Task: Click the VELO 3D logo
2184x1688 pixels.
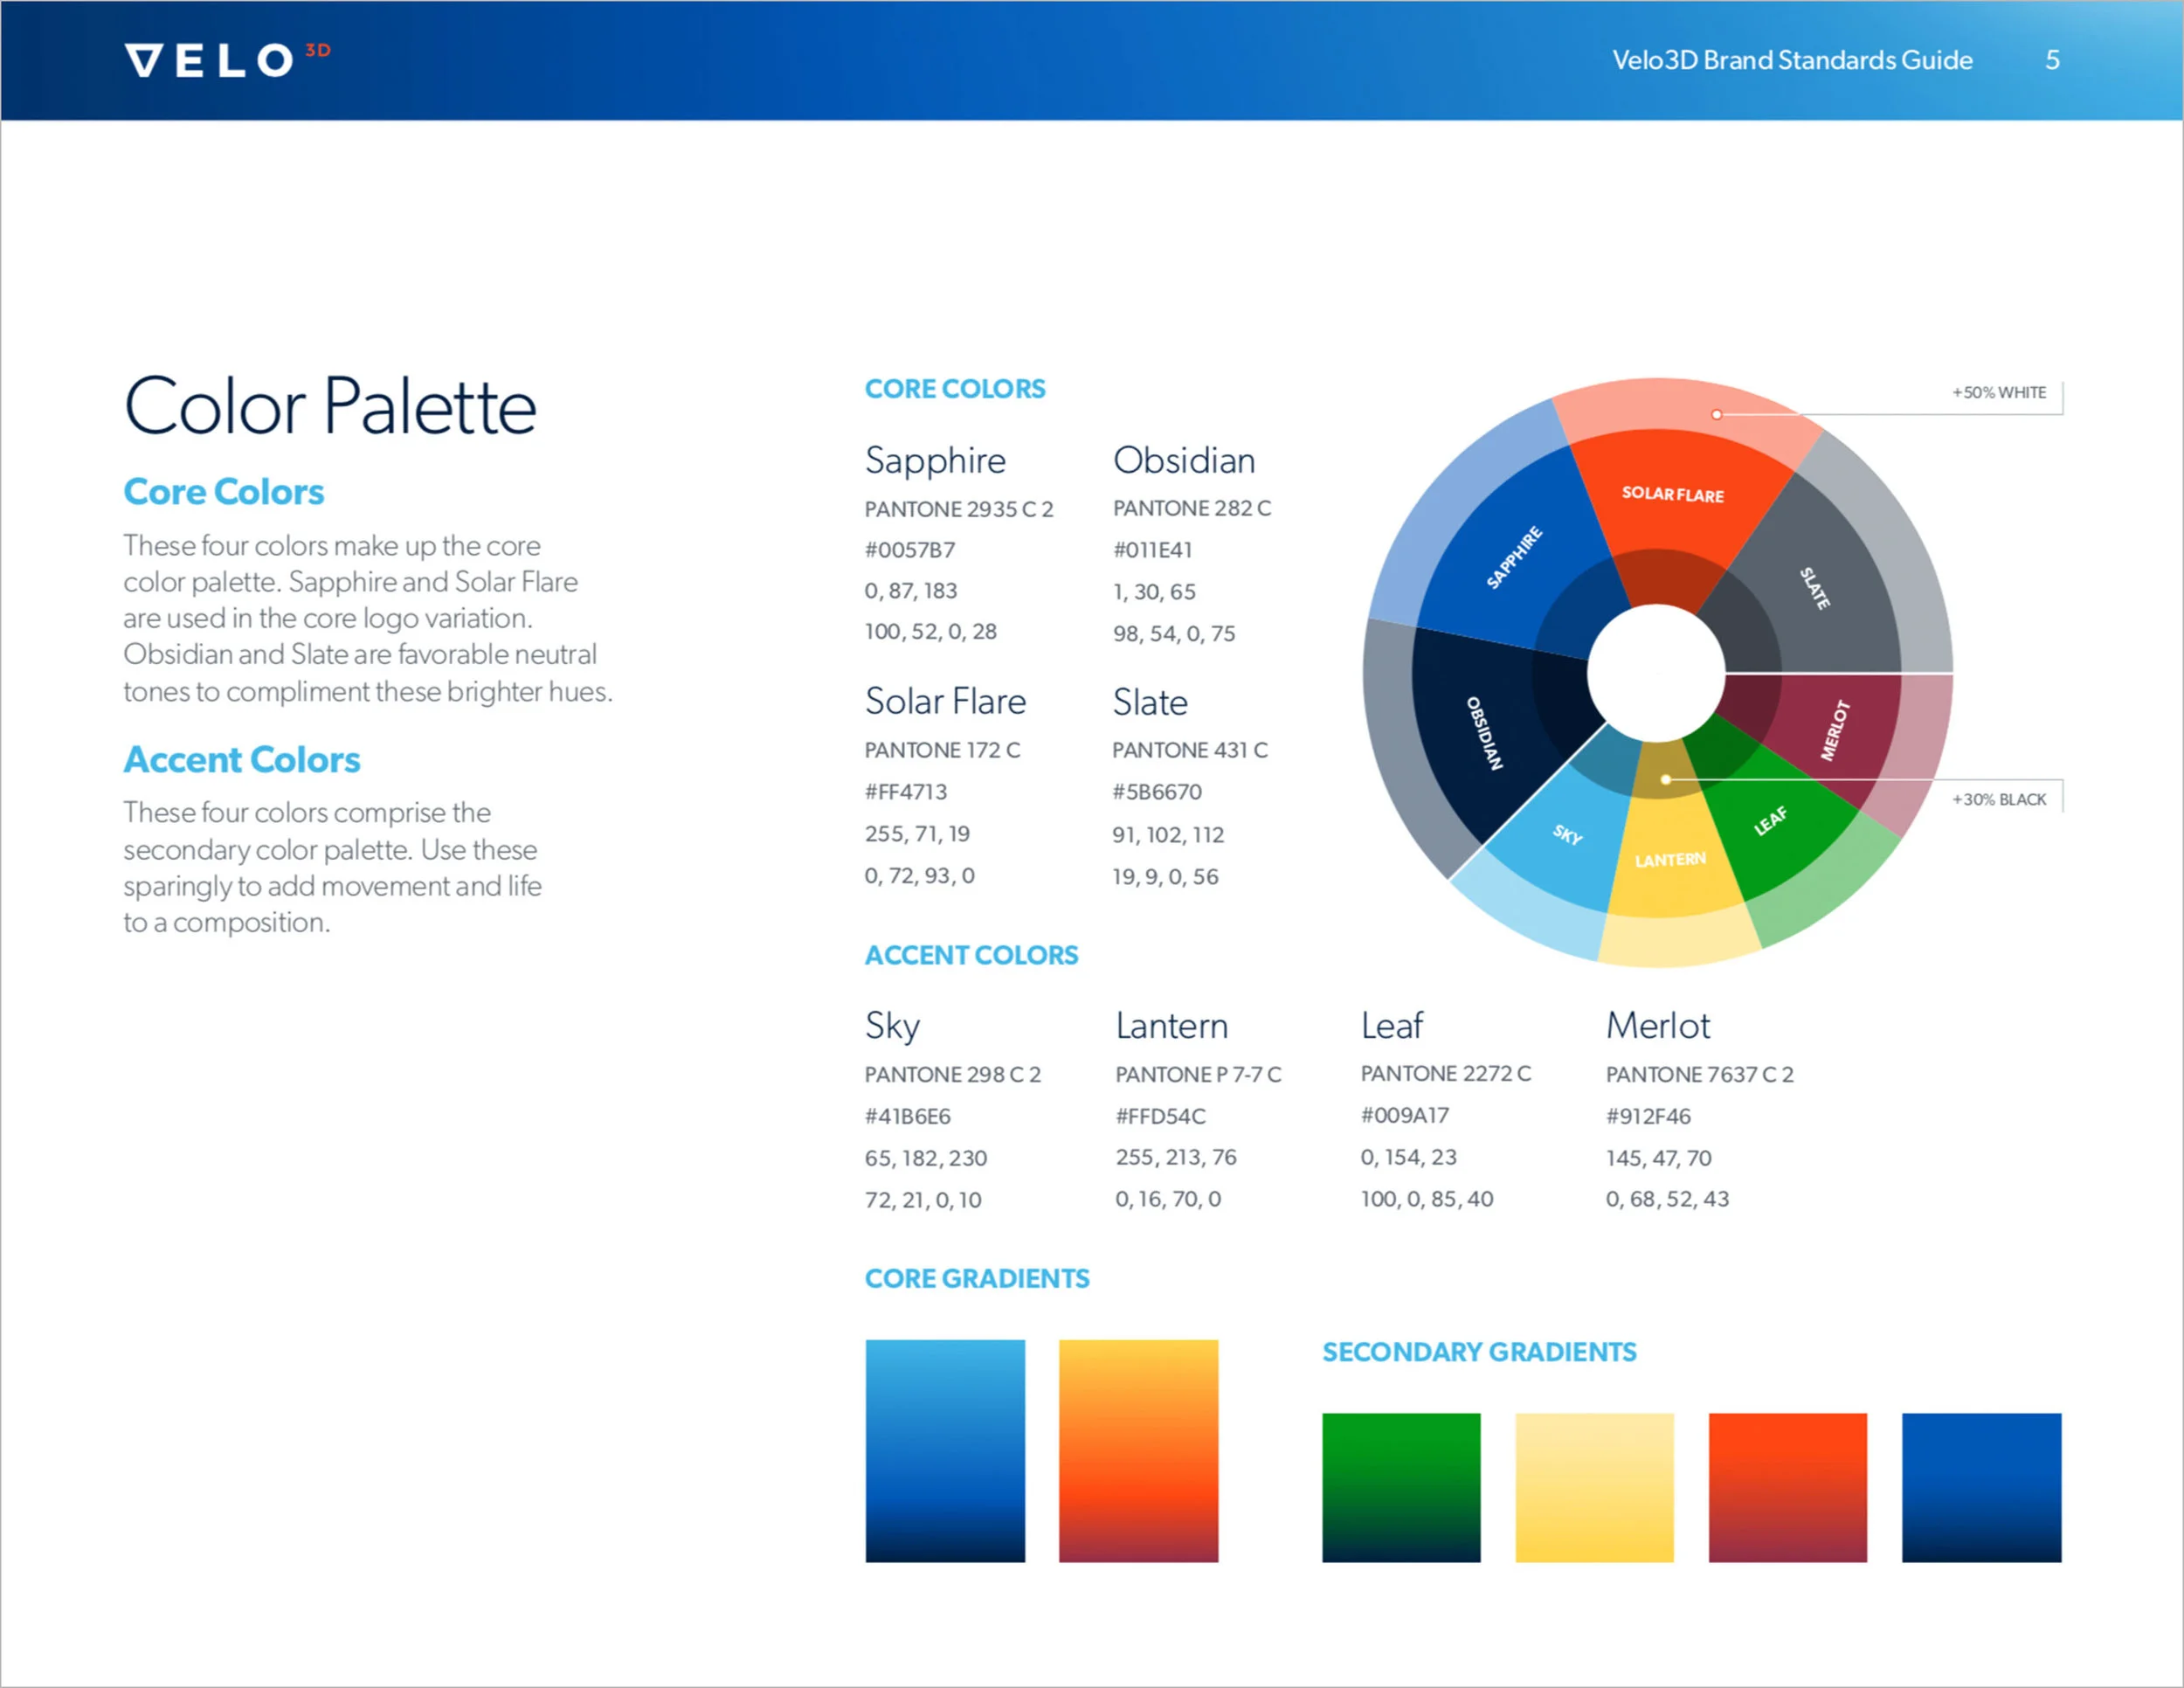Action: click(227, 59)
